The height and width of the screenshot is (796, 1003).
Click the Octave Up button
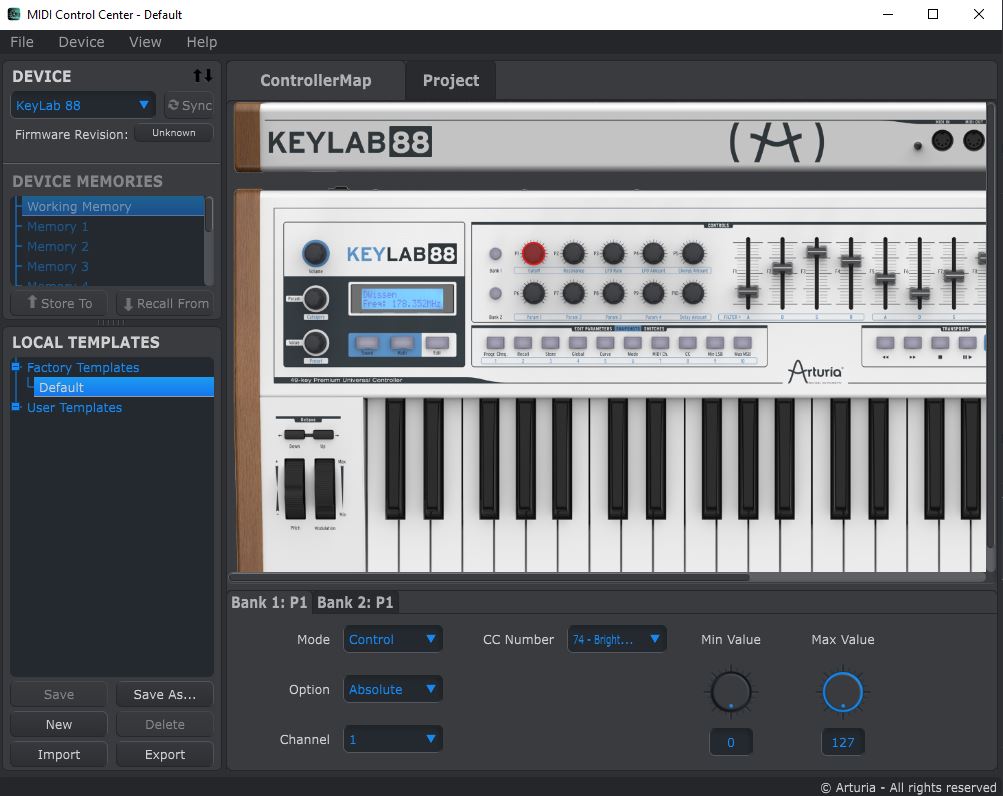click(322, 435)
